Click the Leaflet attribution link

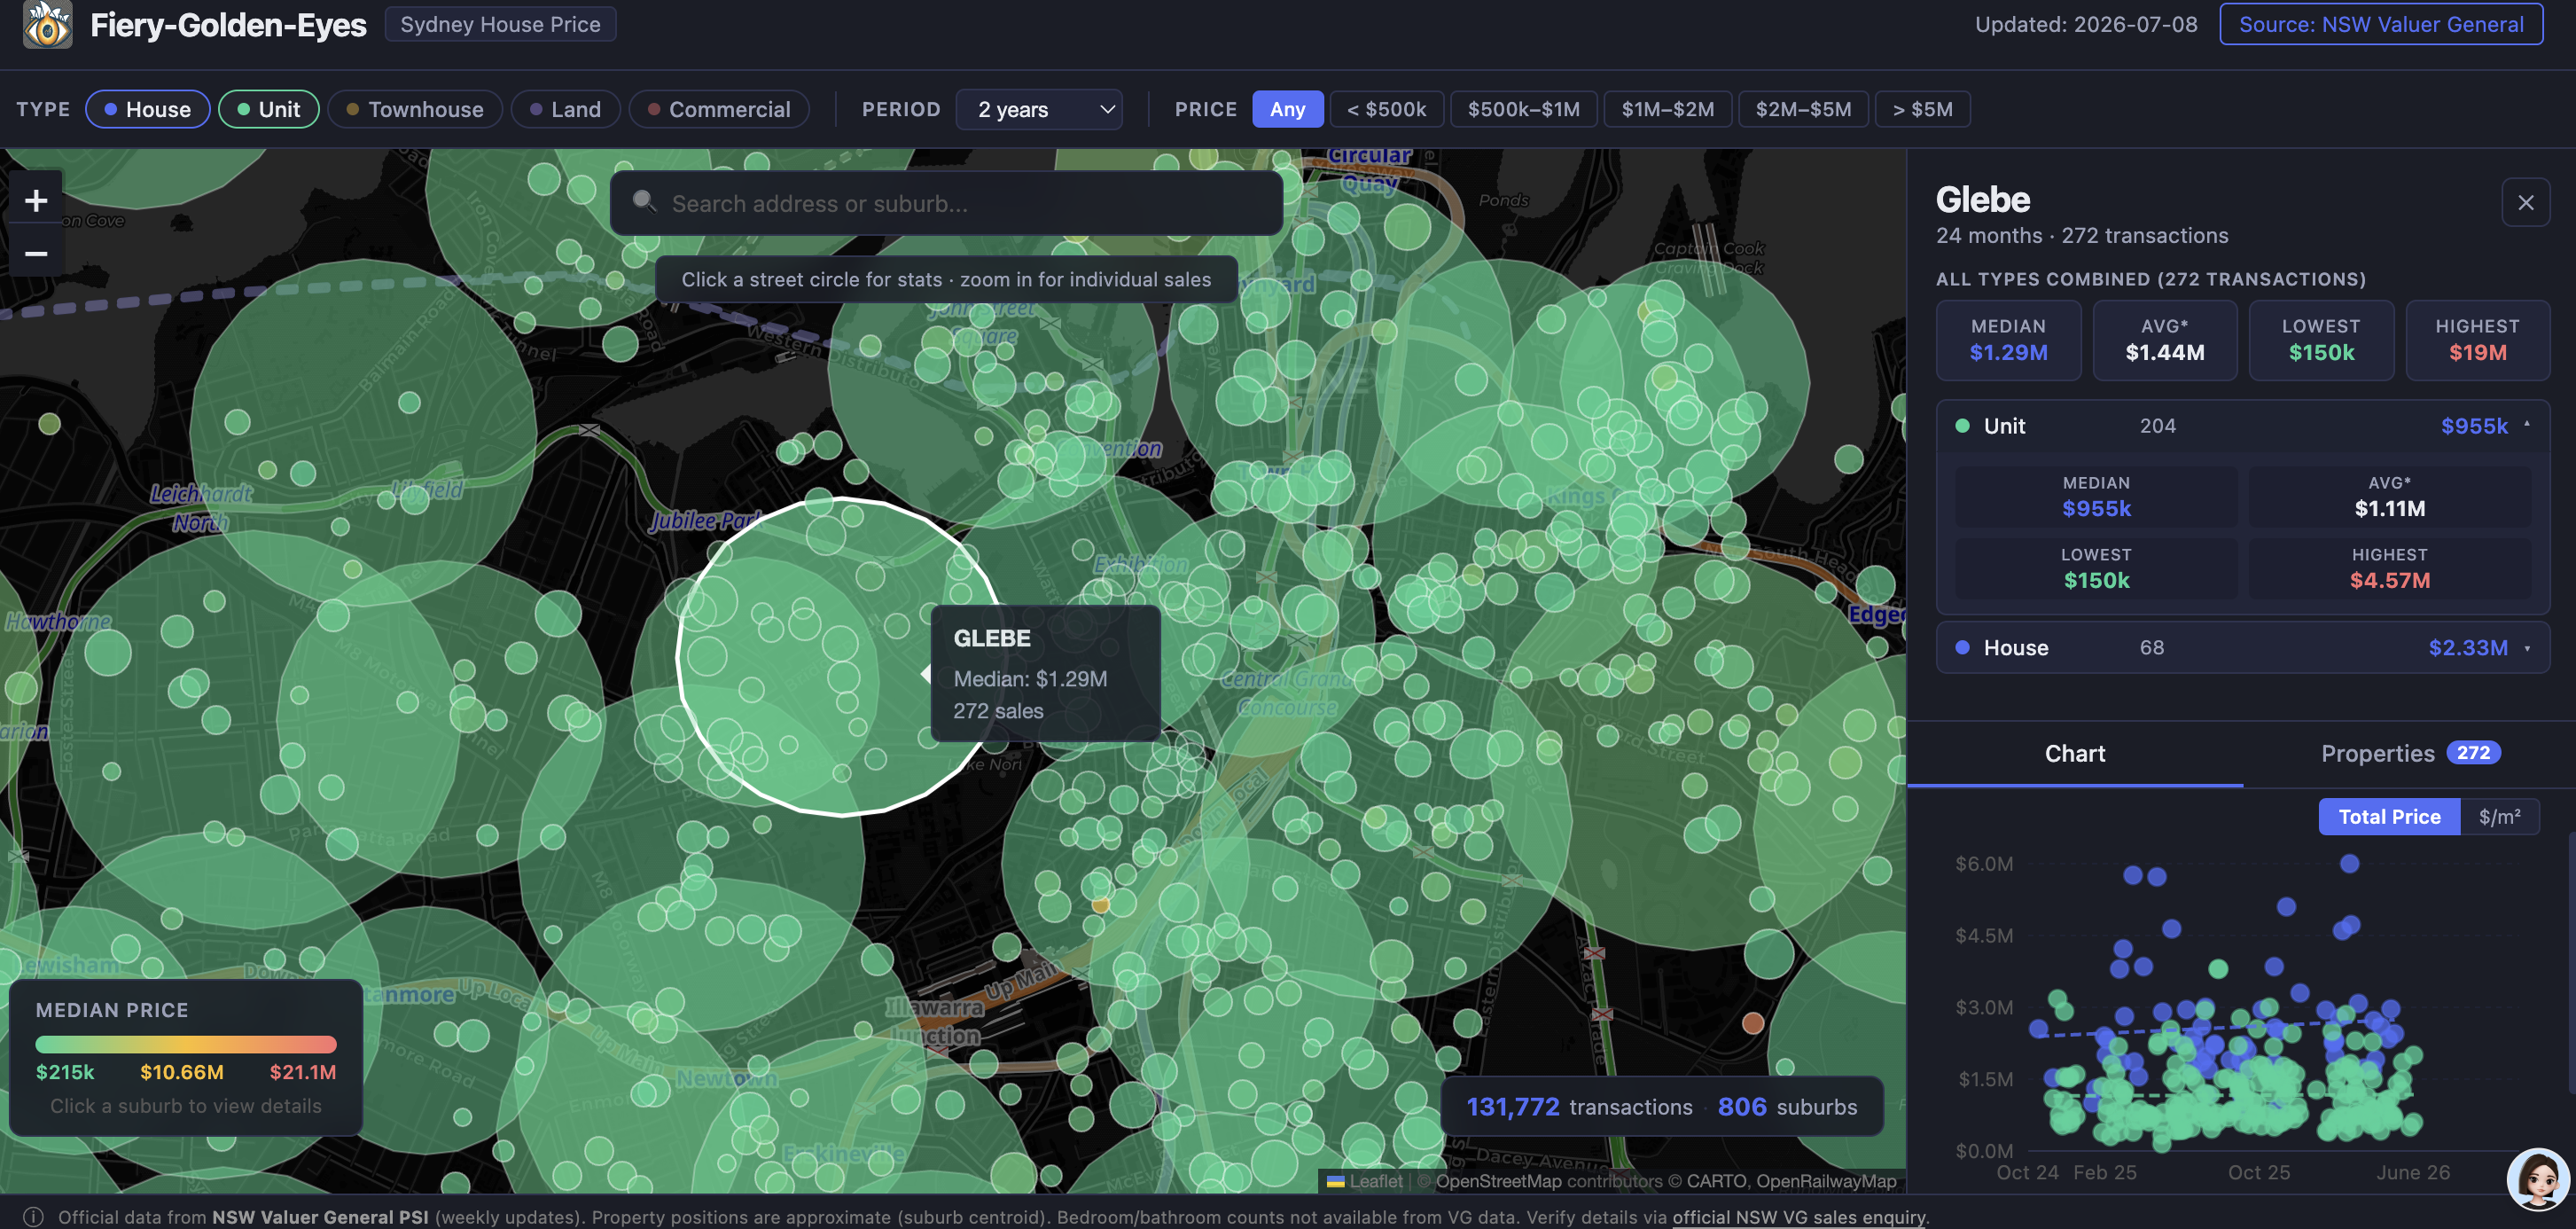[1365, 1181]
